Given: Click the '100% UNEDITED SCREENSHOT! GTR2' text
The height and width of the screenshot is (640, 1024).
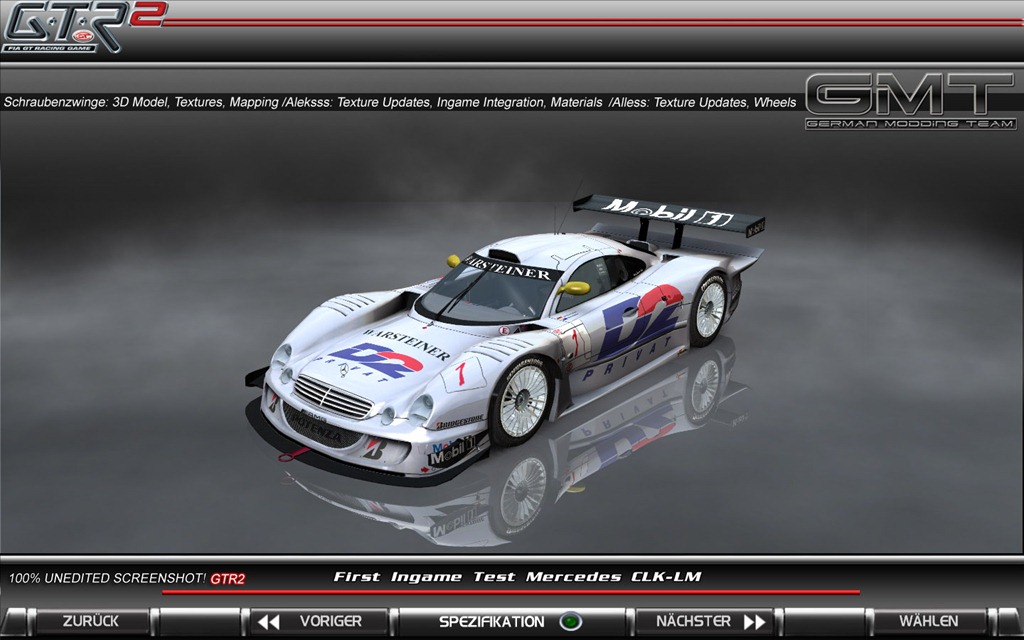Looking at the screenshot, I should coord(127,579).
